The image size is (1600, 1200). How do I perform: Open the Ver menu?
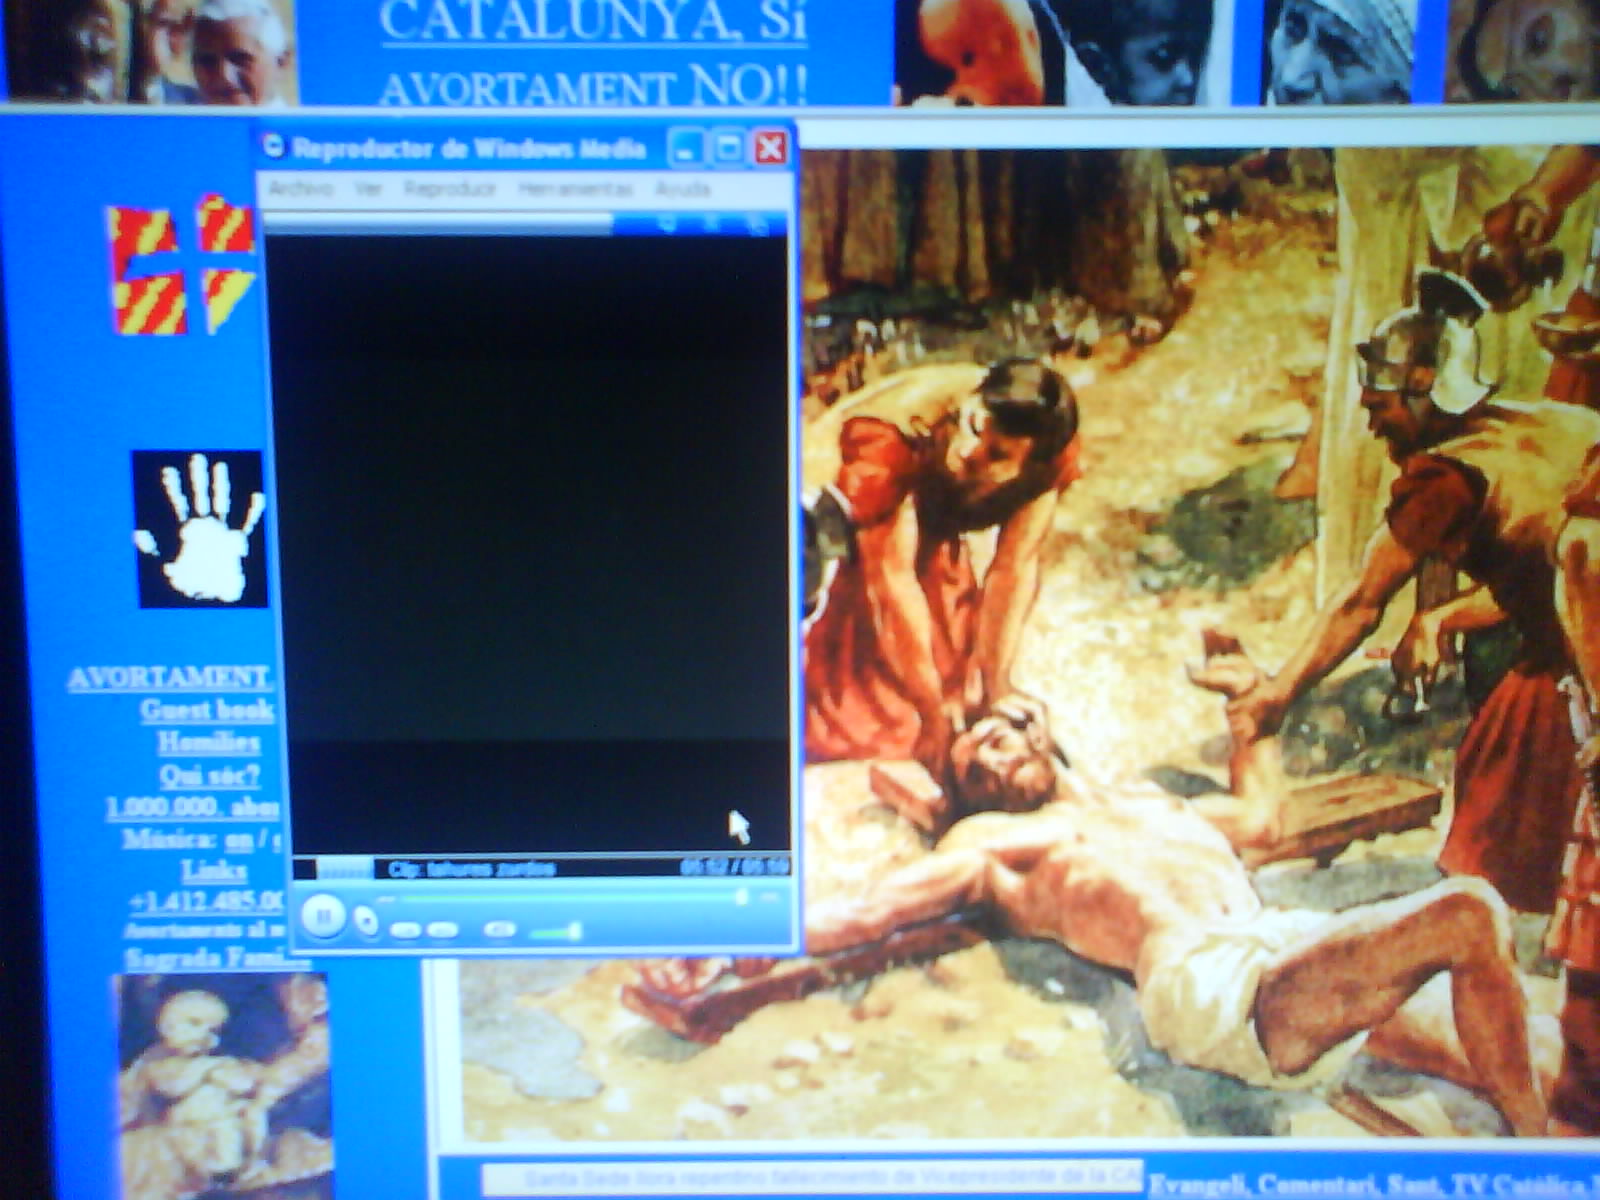368,188
